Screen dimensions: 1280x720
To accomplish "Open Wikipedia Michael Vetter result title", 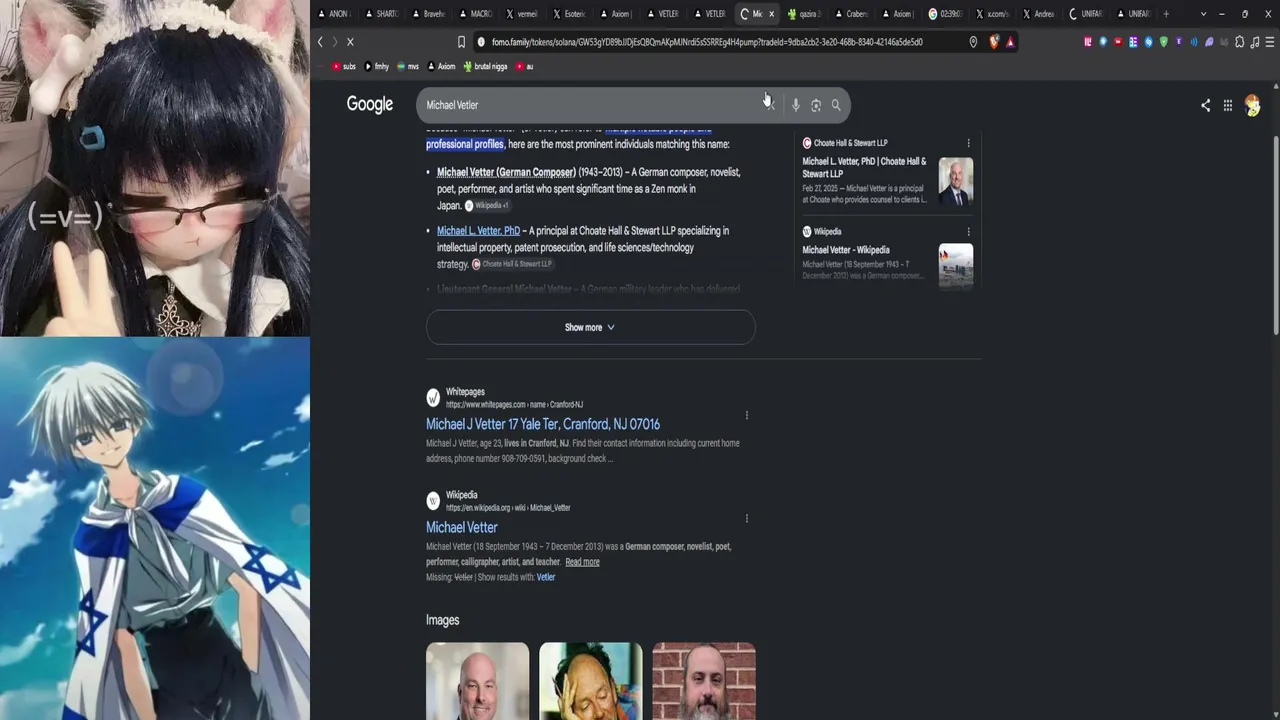I will tap(462, 527).
